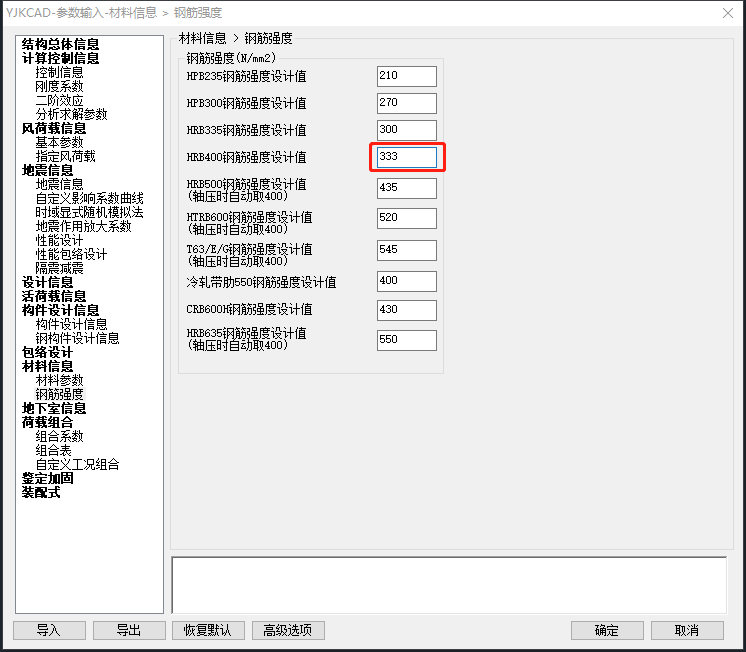
Task: Open 自定义影响系数曲线 page
Action: (89, 198)
